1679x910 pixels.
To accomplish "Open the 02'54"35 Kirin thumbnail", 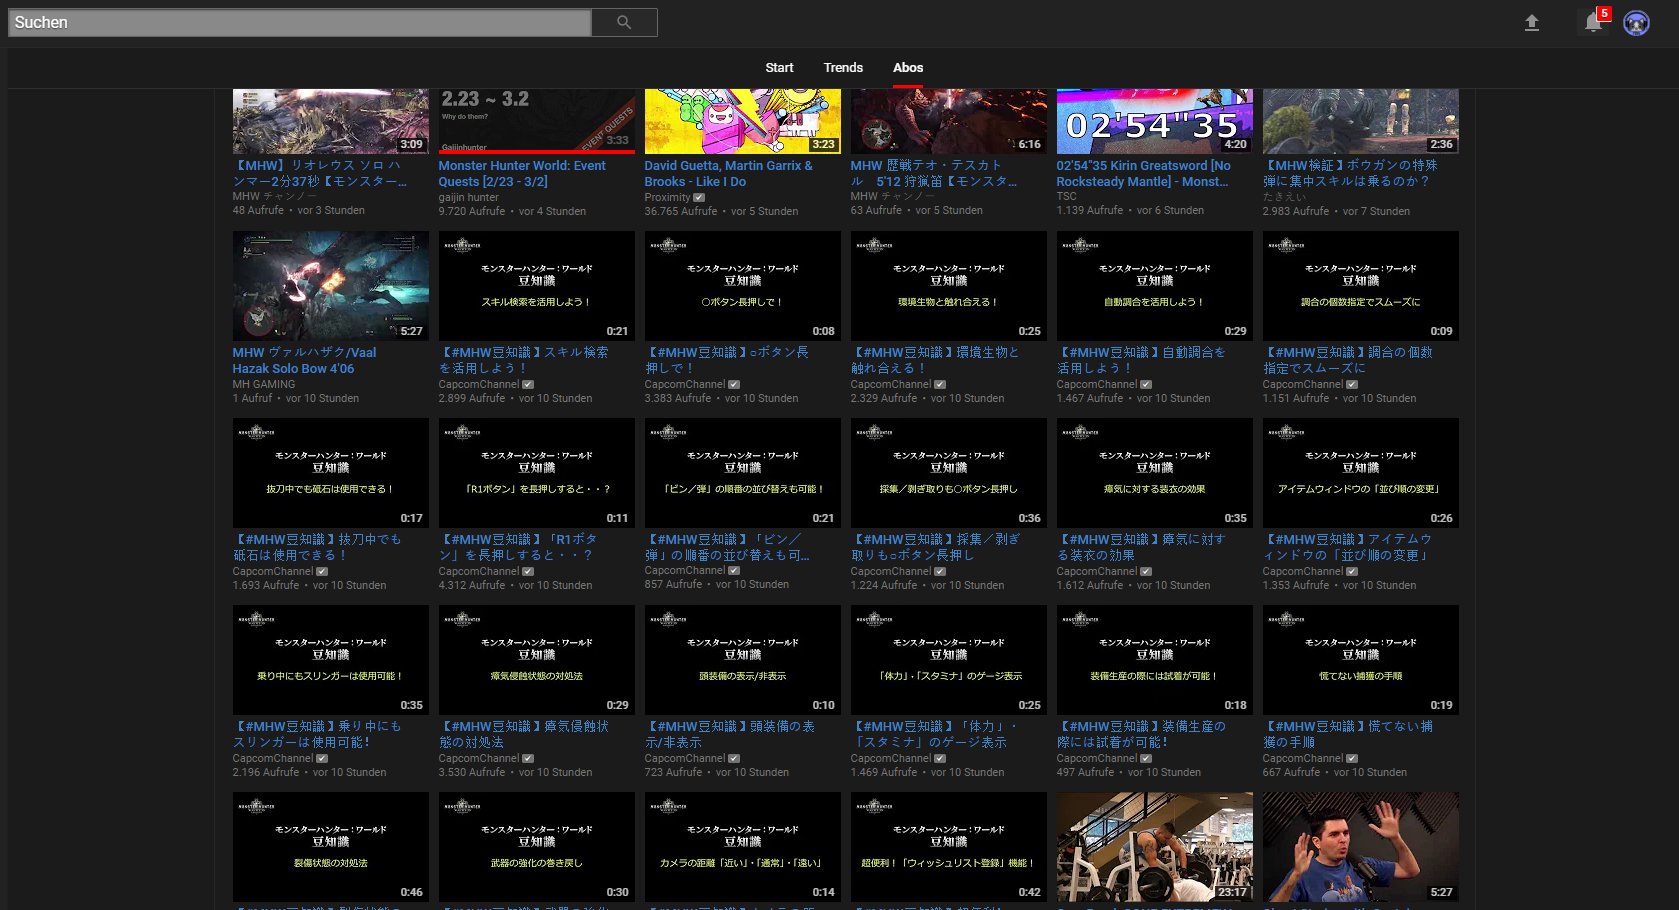I will (x=1154, y=121).
